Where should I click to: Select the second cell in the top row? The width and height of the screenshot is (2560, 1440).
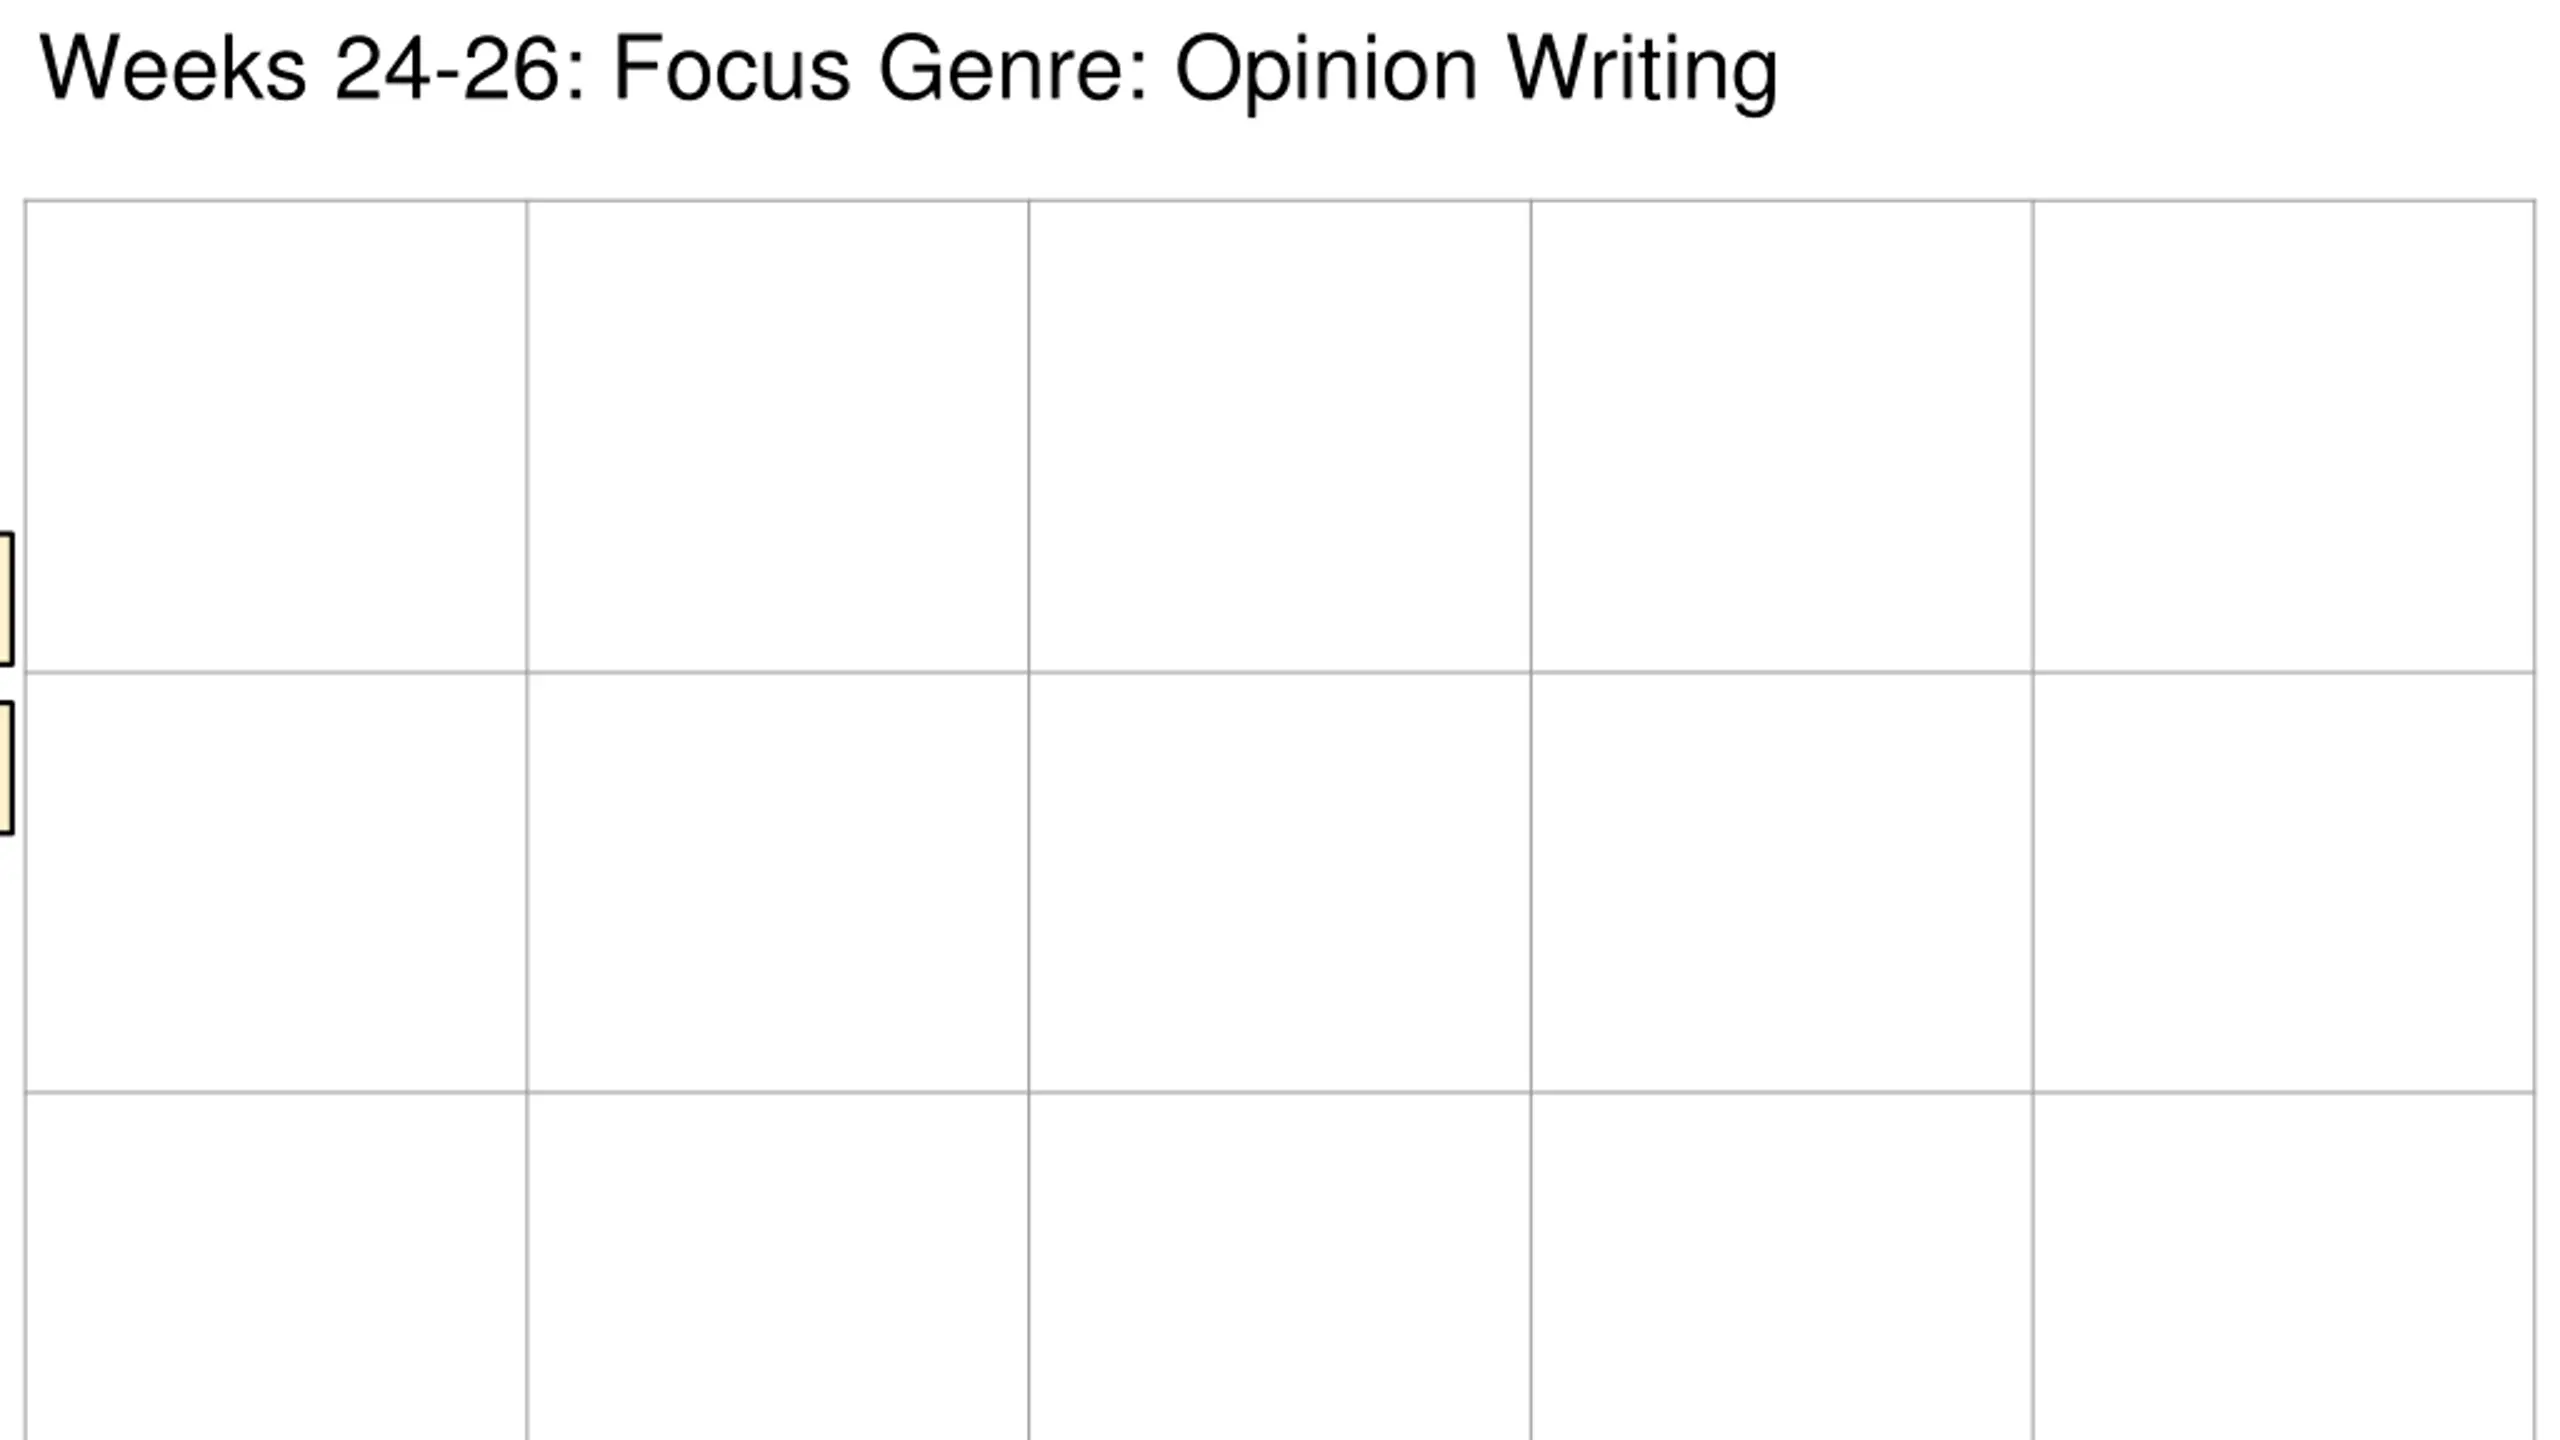(x=778, y=436)
